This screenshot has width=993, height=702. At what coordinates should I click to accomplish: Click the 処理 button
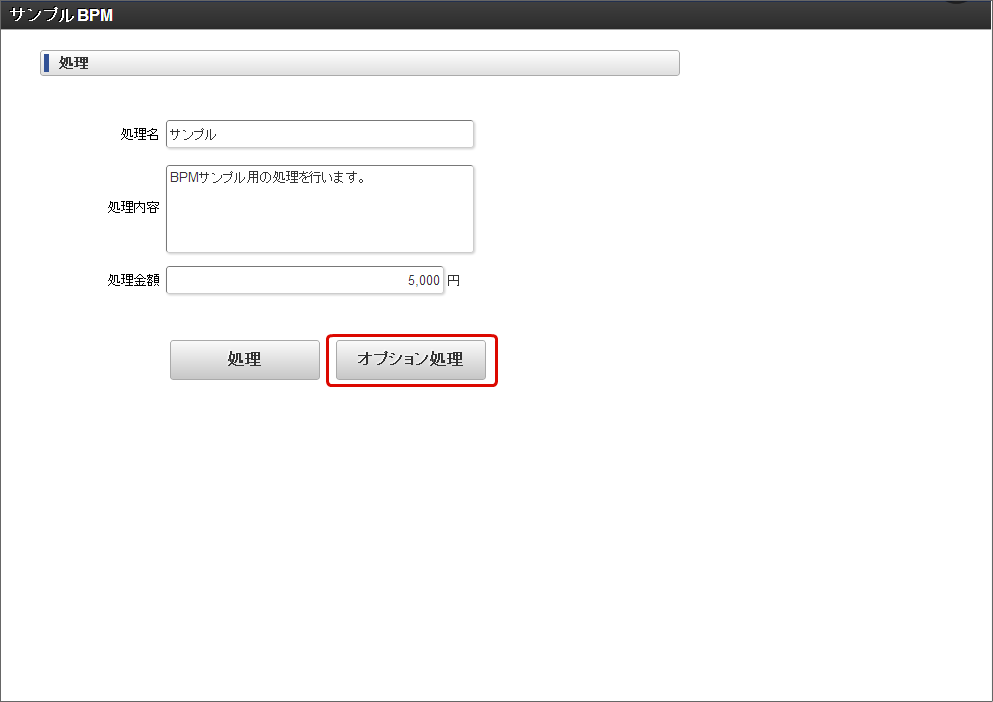[244, 360]
